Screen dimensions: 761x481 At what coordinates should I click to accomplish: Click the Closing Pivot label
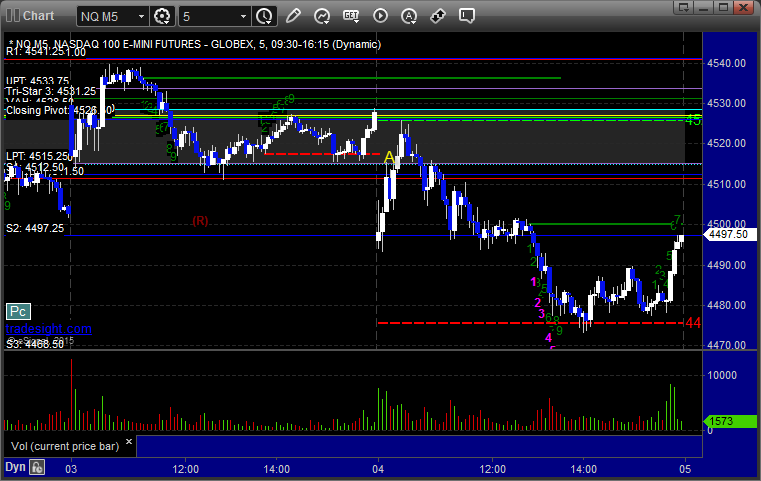click(59, 110)
